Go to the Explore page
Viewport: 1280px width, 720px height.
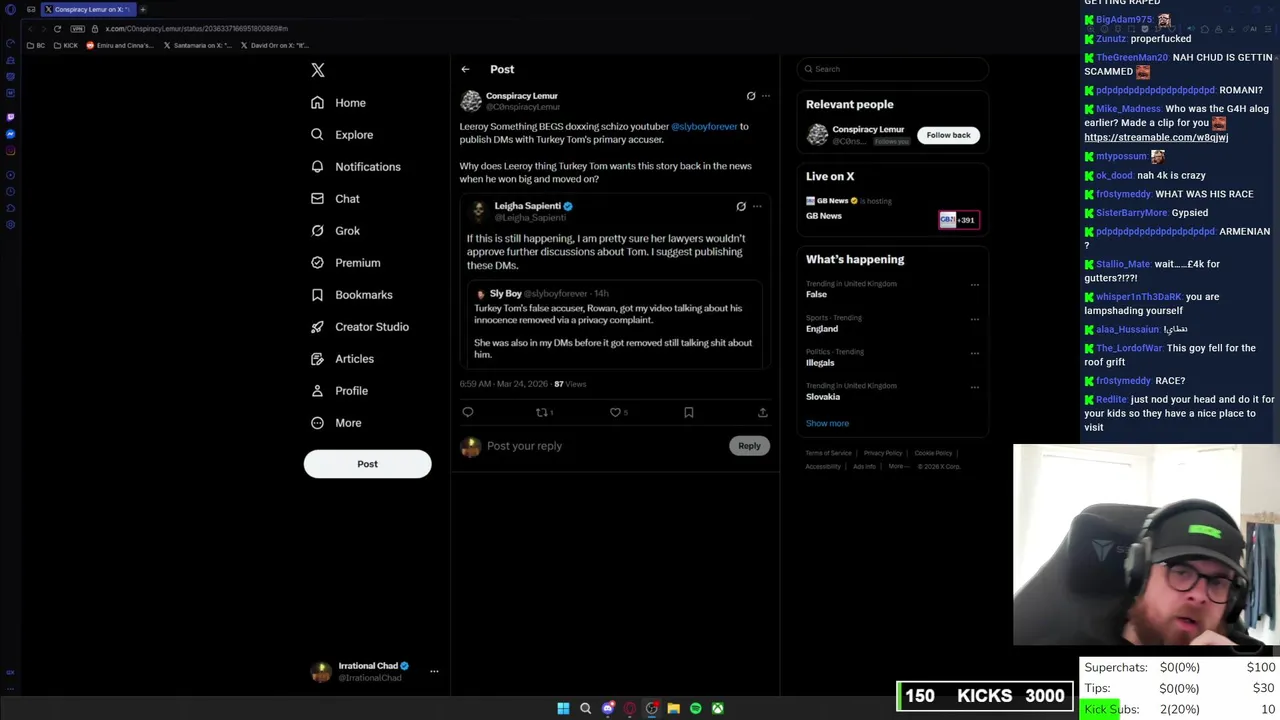pyautogui.click(x=342, y=135)
